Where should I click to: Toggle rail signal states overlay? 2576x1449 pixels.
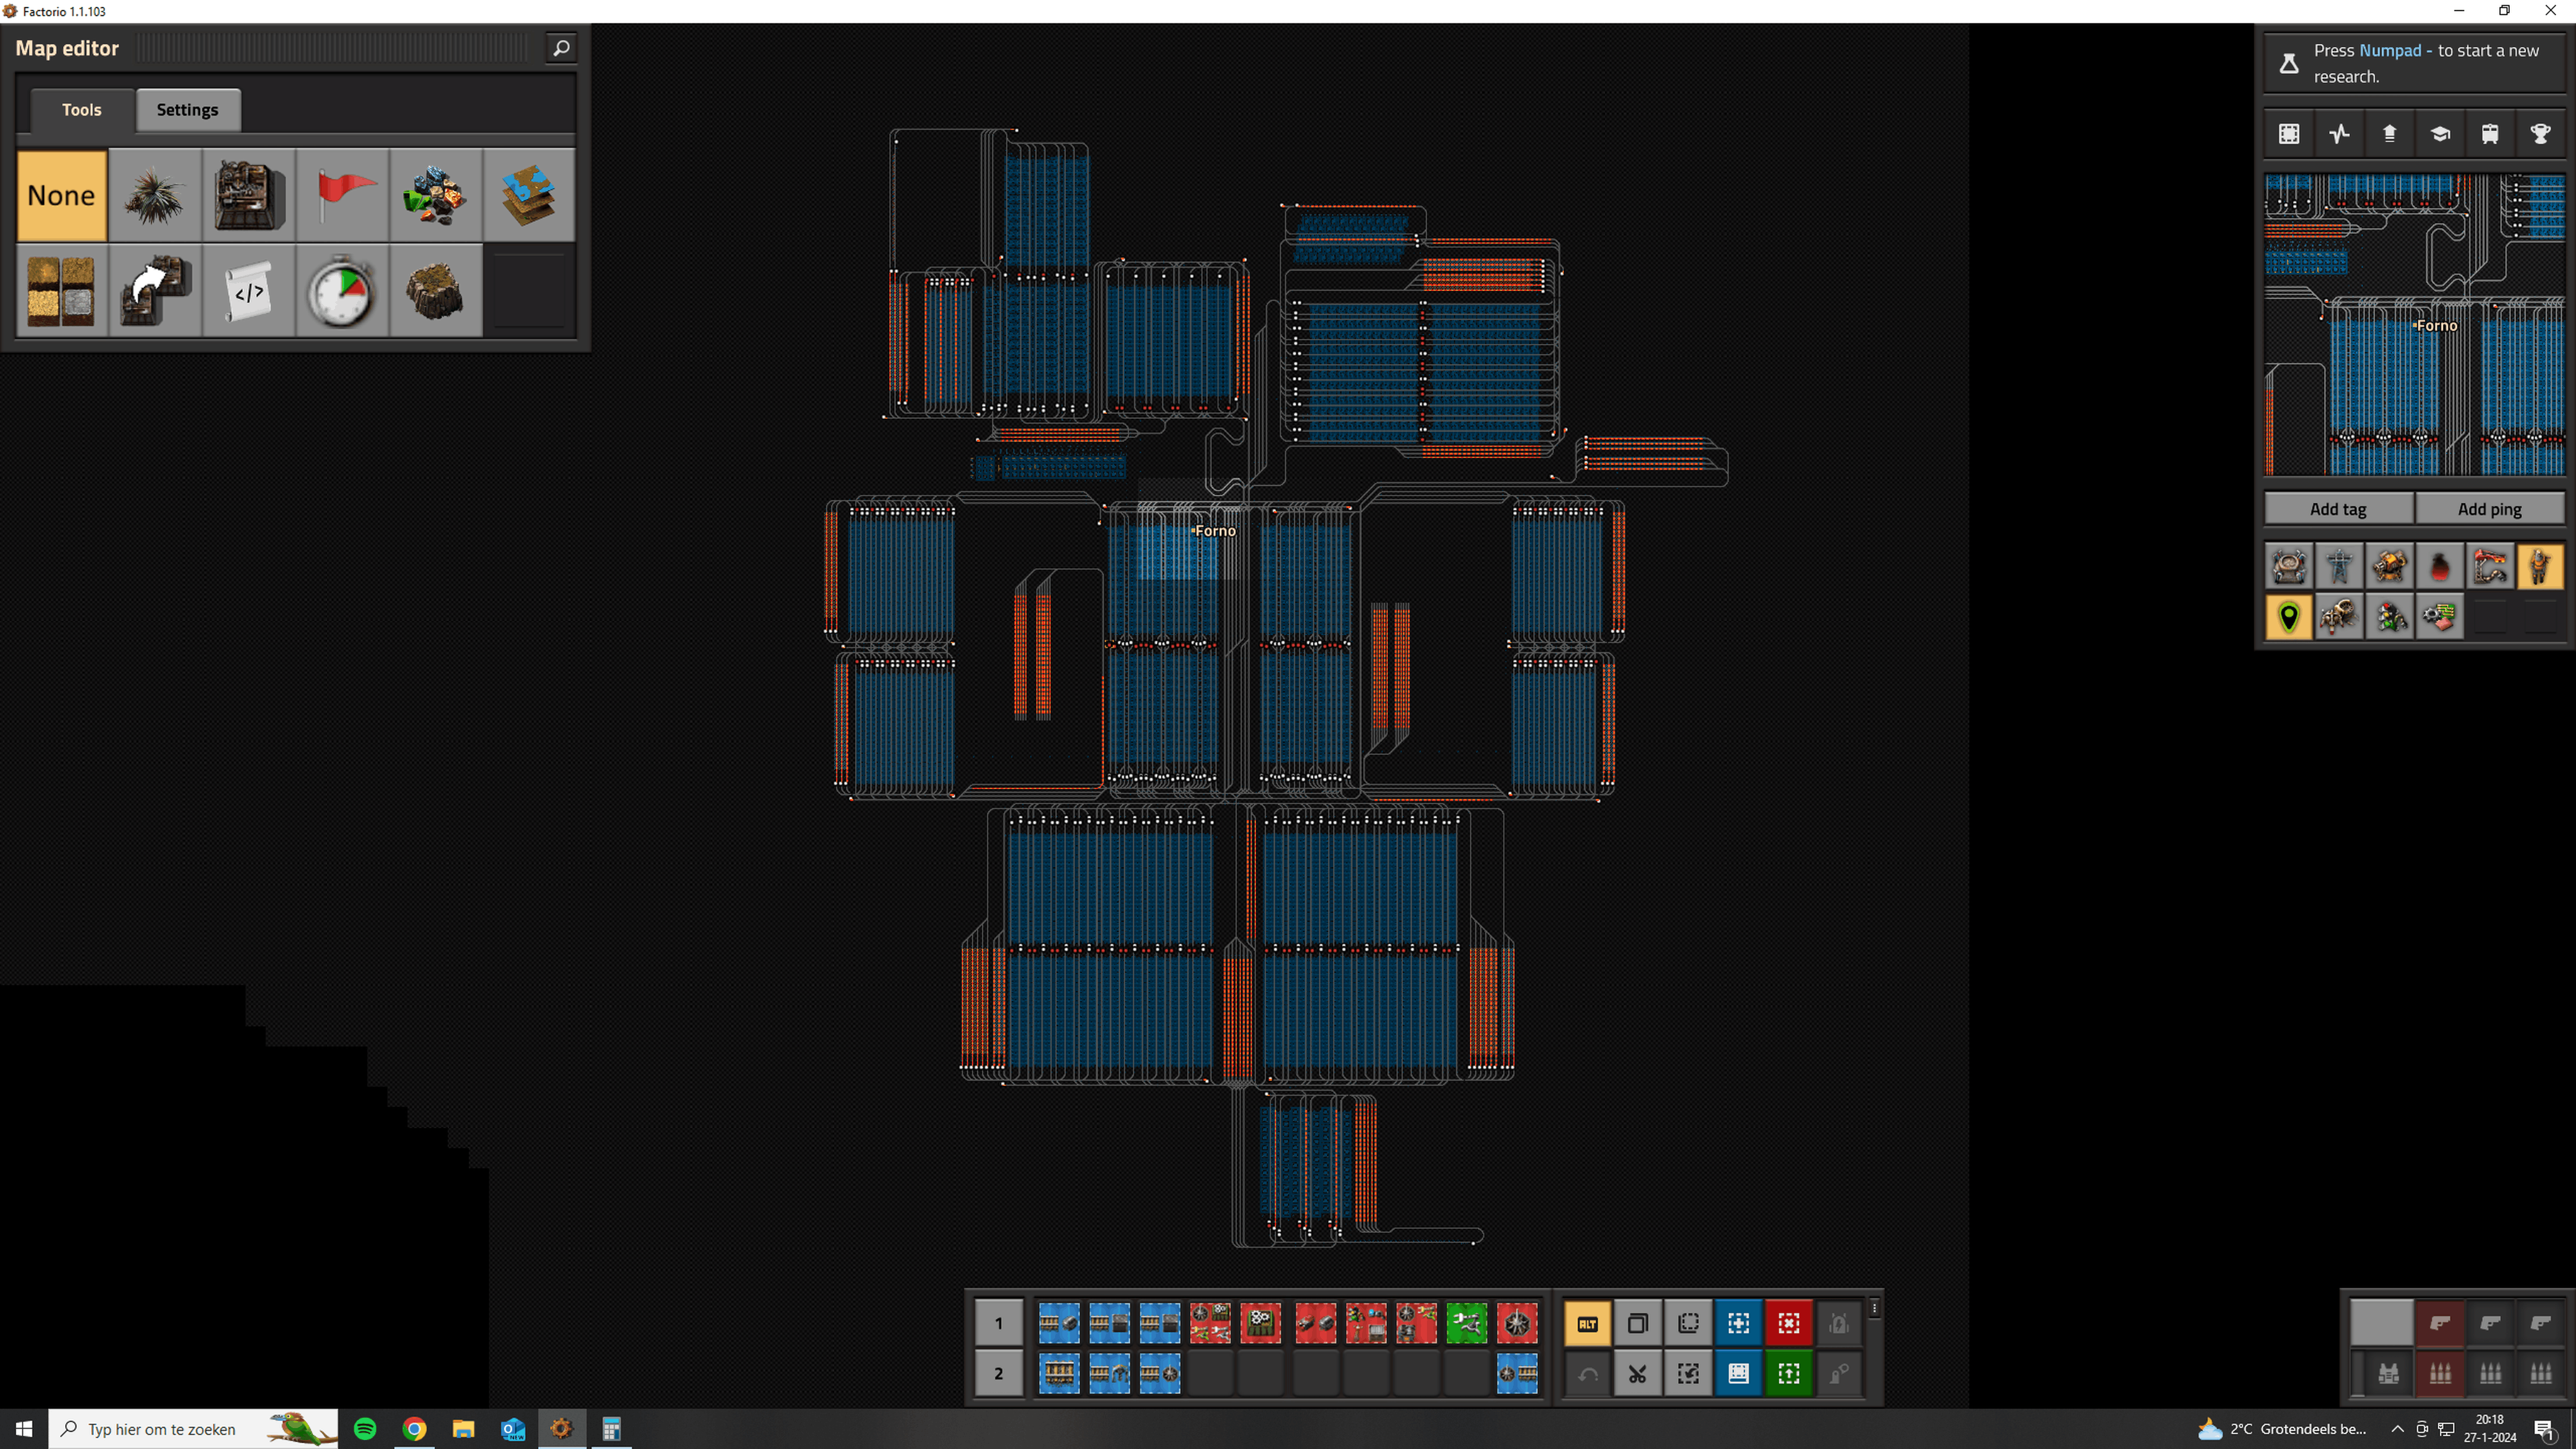(x=2390, y=617)
